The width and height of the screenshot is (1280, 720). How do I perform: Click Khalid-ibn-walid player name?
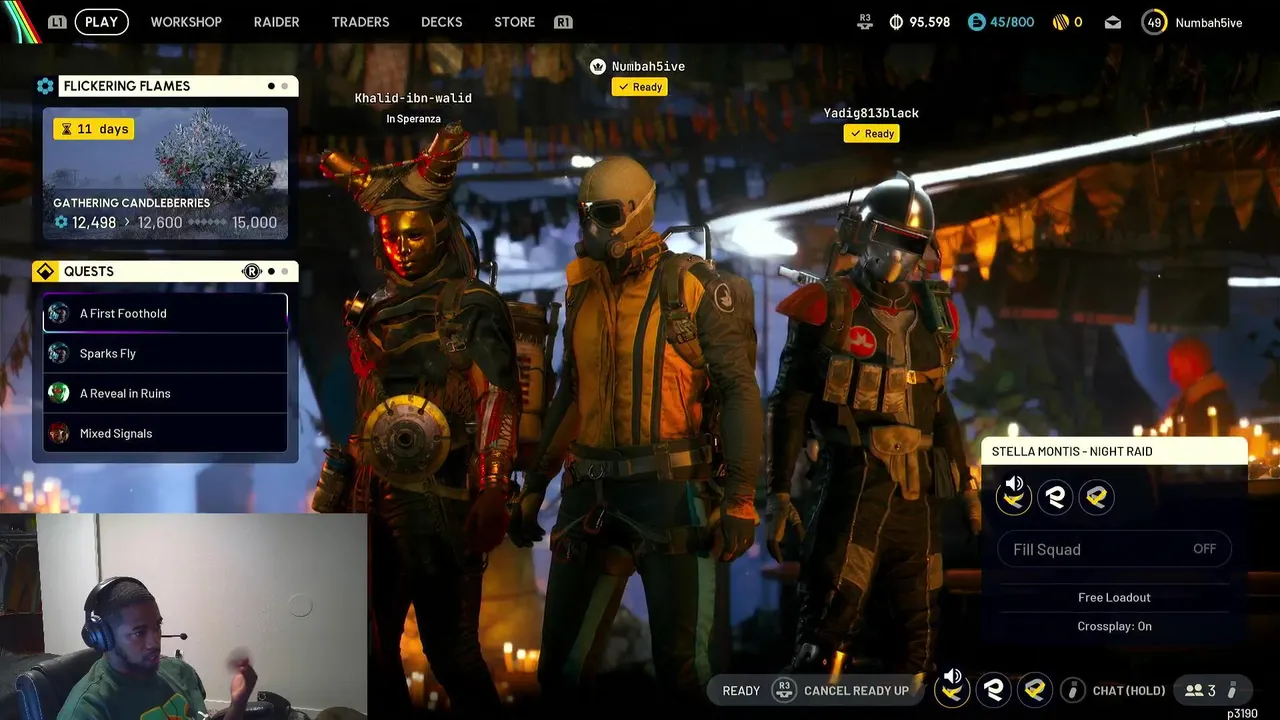413,98
